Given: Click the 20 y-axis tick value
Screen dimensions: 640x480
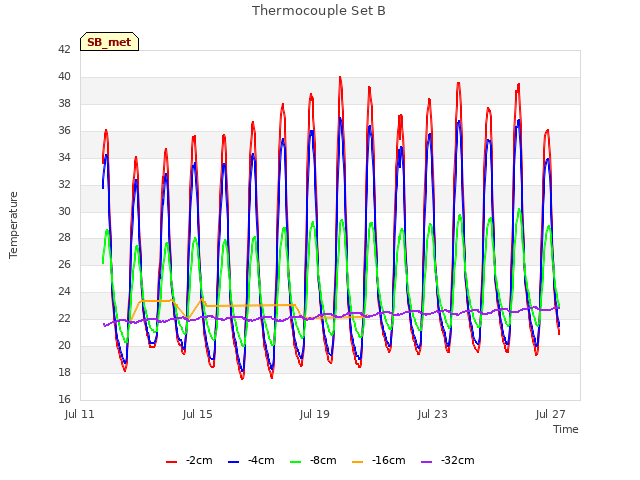Looking at the screenshot, I should coord(64,345).
